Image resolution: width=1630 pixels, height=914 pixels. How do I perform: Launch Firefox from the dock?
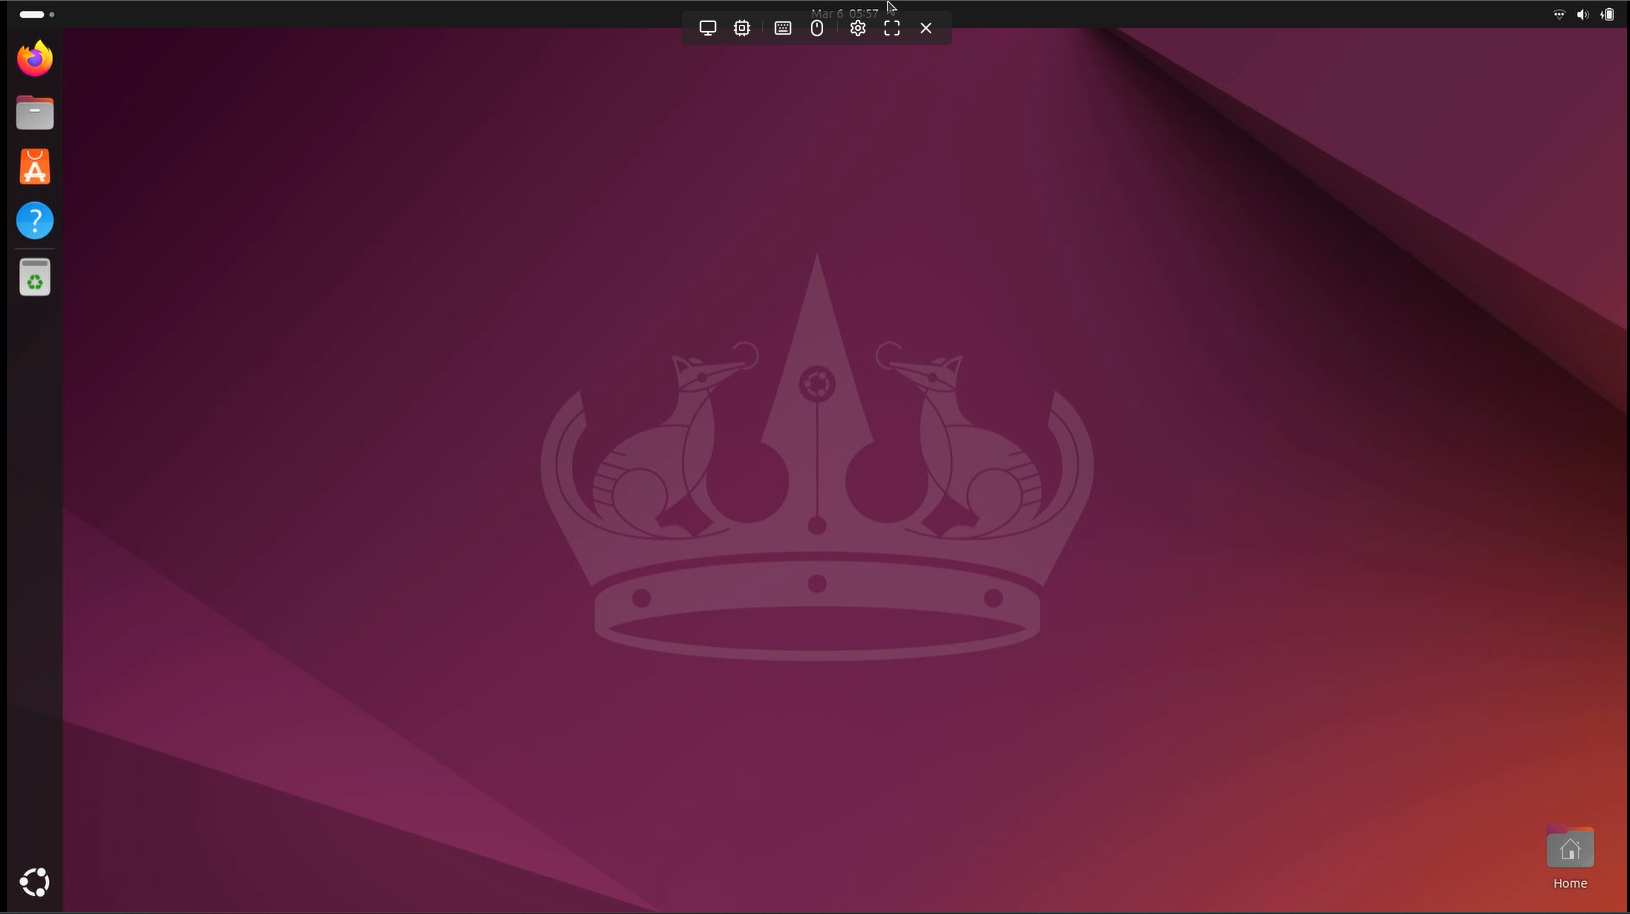[35, 59]
